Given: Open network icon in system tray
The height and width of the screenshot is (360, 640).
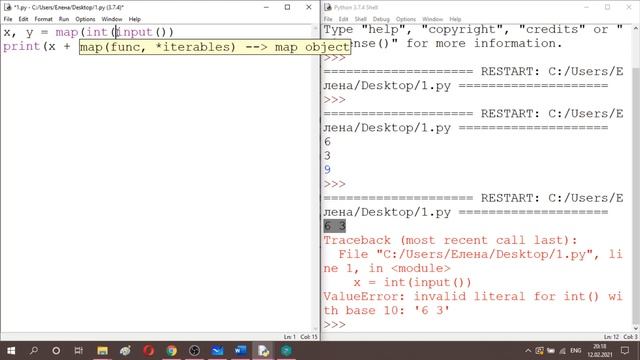Looking at the screenshot, I should (x=563, y=351).
